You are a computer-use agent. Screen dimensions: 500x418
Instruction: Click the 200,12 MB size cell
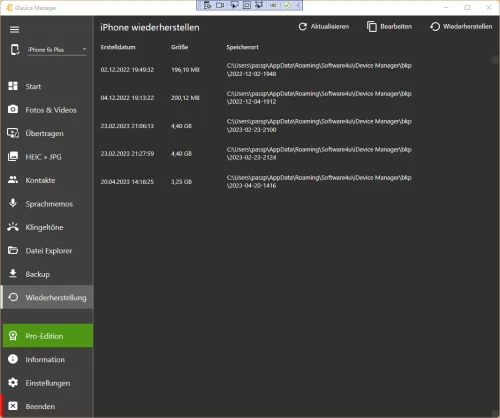(x=185, y=98)
